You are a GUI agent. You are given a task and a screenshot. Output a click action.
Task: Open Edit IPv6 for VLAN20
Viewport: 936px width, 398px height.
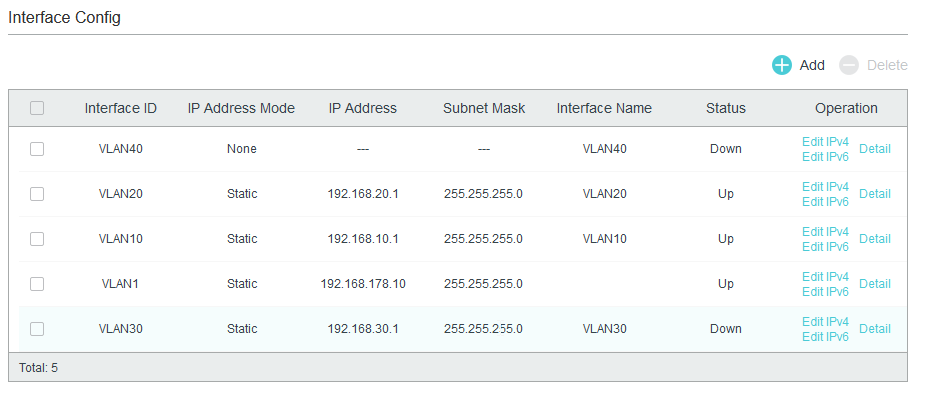[825, 202]
